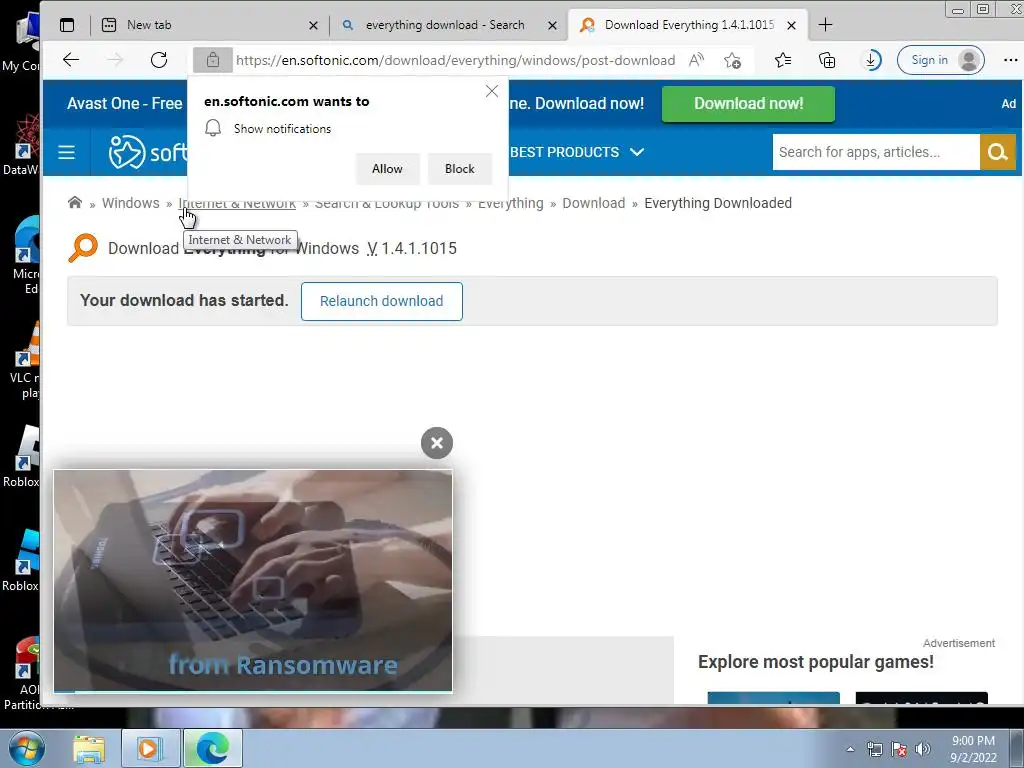Open the tab actions menu icon
Image resolution: width=1024 pixels, height=768 pixels.
pyautogui.click(x=67, y=25)
